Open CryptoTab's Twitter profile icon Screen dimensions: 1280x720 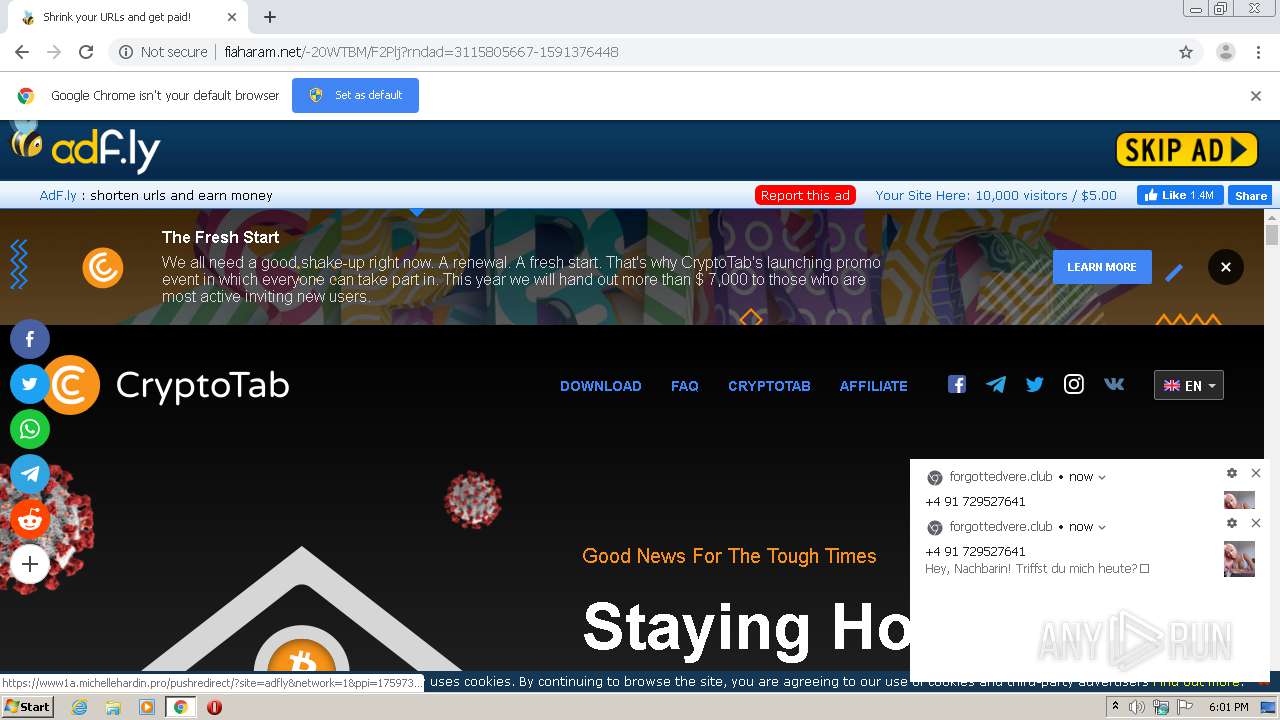[1035, 384]
